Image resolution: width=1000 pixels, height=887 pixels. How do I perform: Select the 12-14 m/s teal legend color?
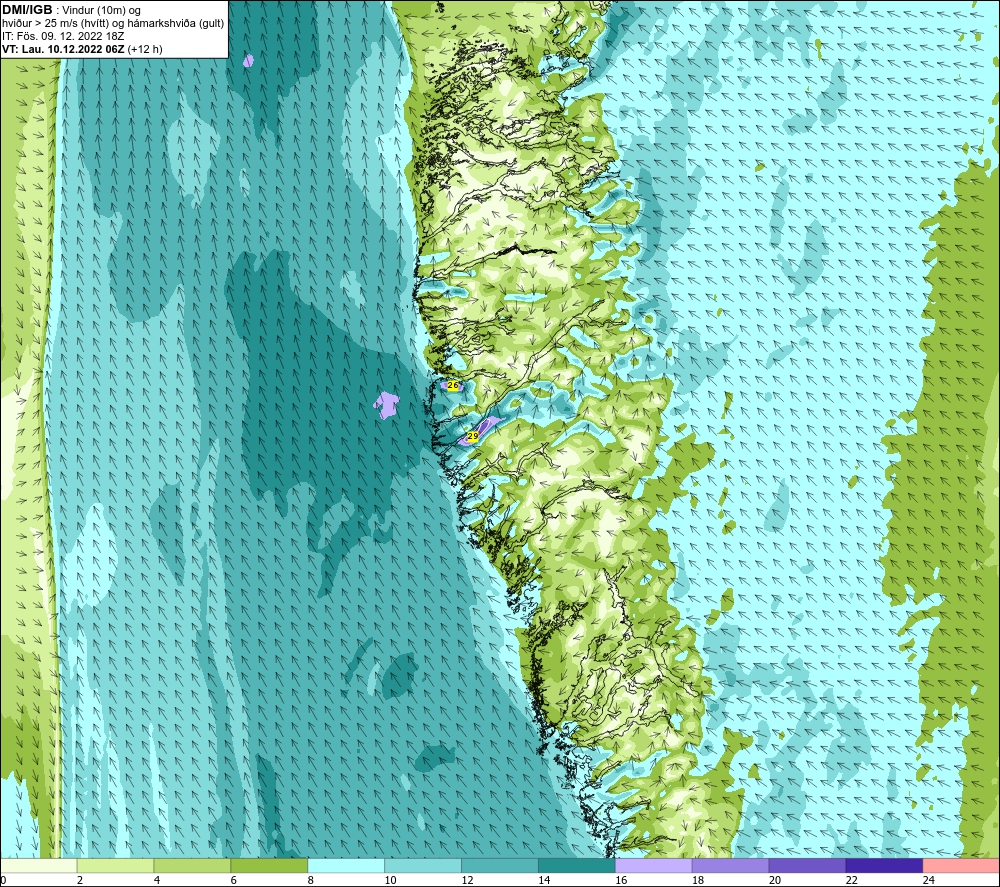(x=500, y=865)
